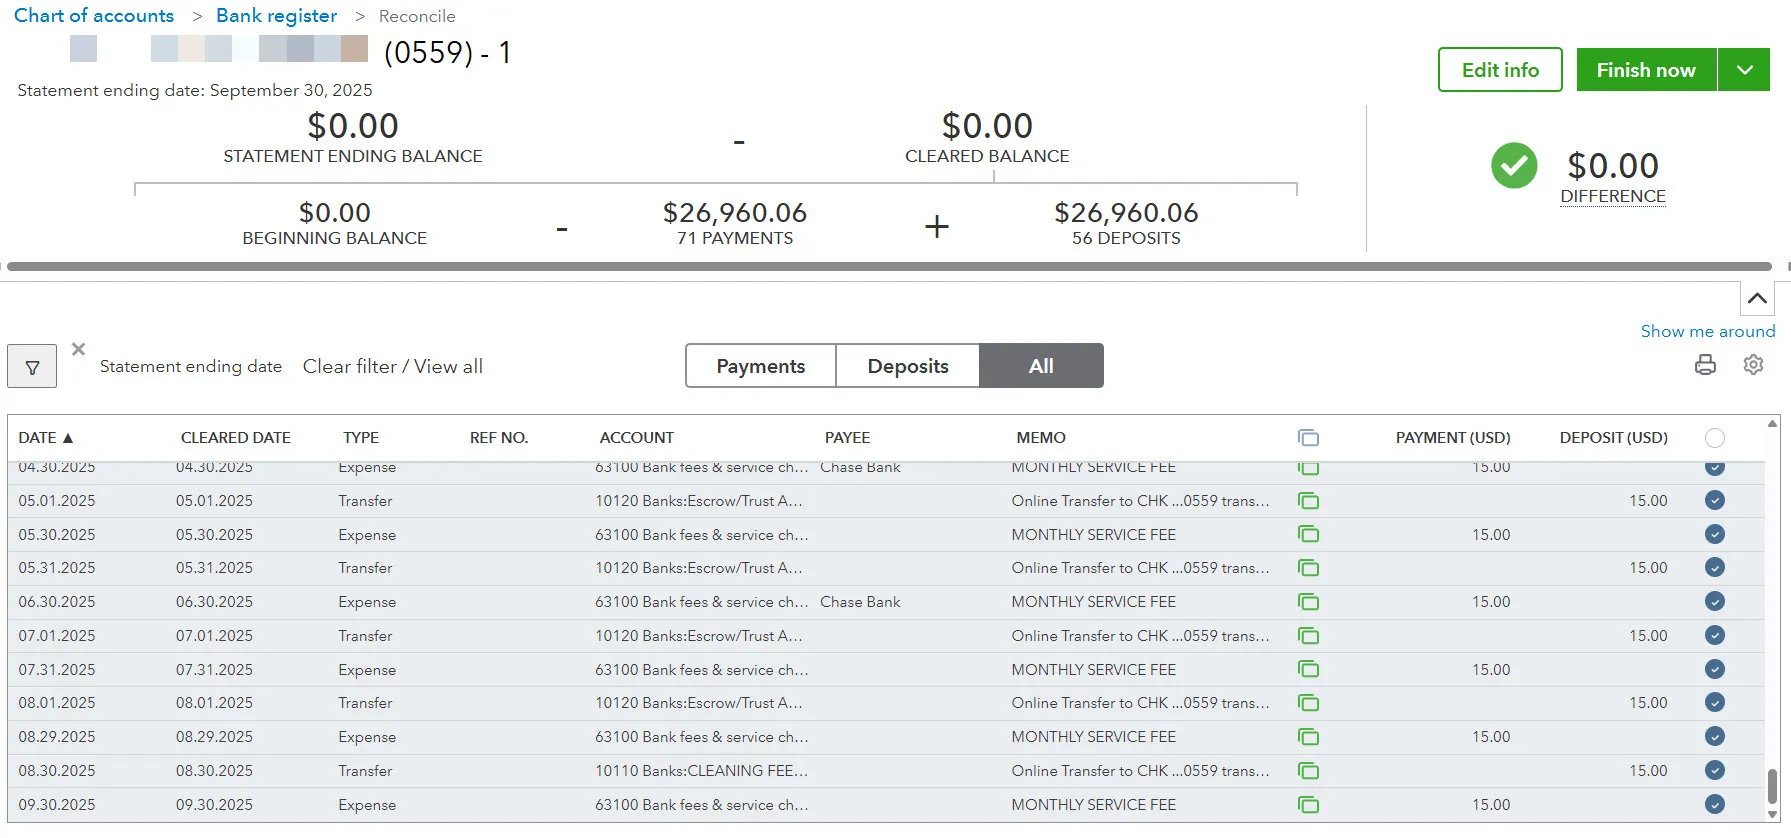
Task: Open attachment icon for 06.30.2025 expense
Action: click(x=1308, y=602)
